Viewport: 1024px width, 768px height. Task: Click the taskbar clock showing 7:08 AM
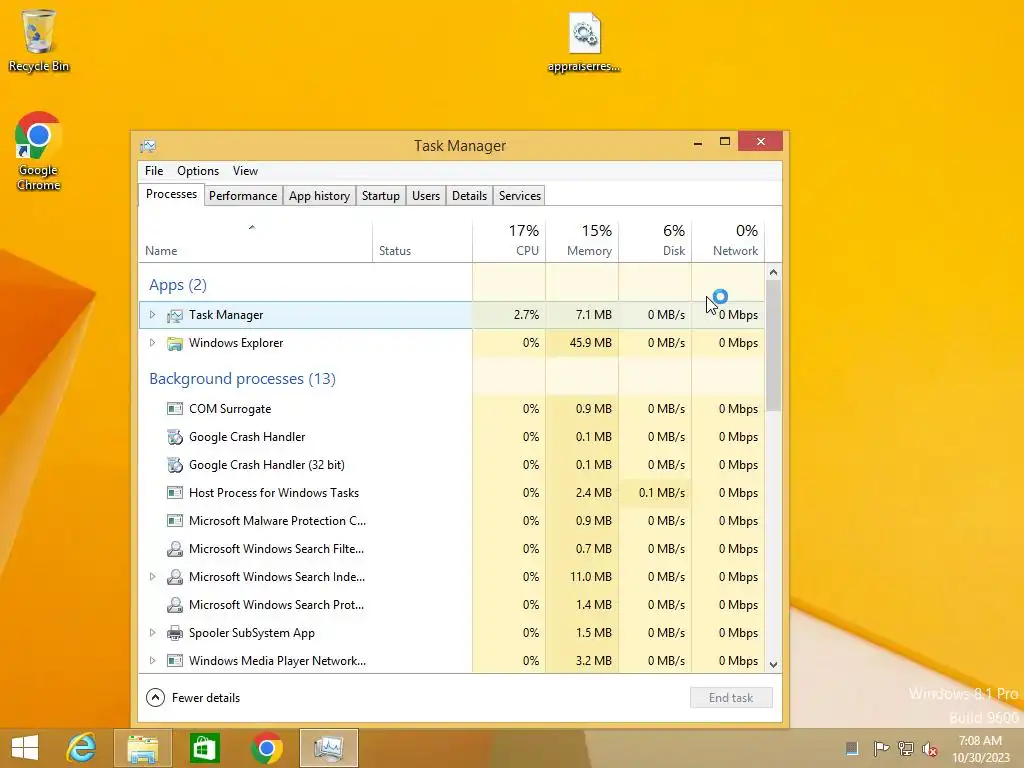click(980, 748)
